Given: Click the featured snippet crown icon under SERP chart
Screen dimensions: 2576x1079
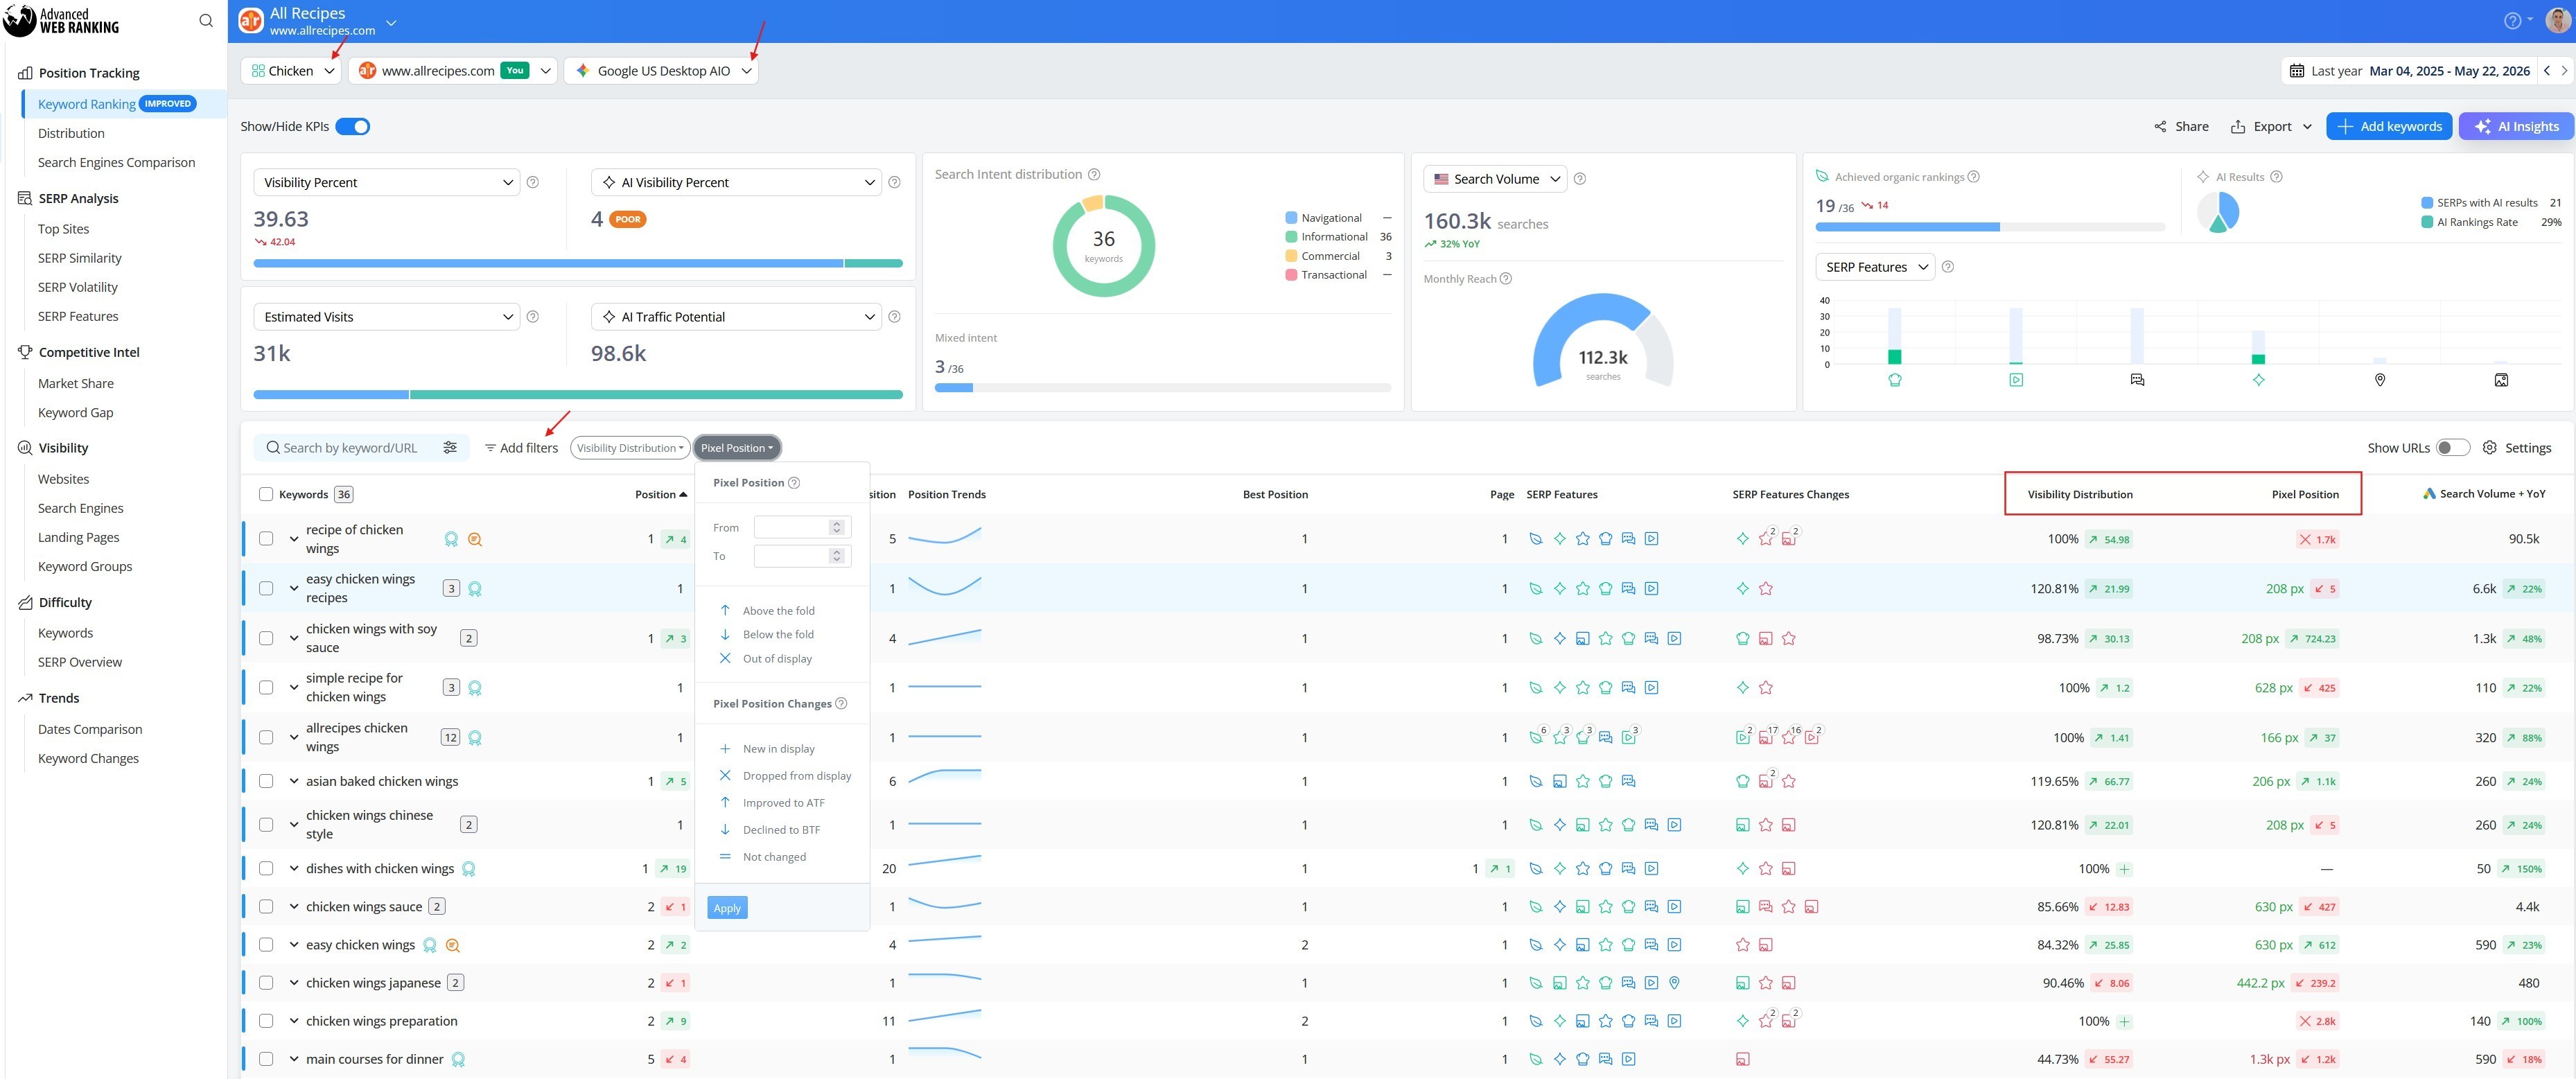Looking at the screenshot, I should pos(1894,380).
